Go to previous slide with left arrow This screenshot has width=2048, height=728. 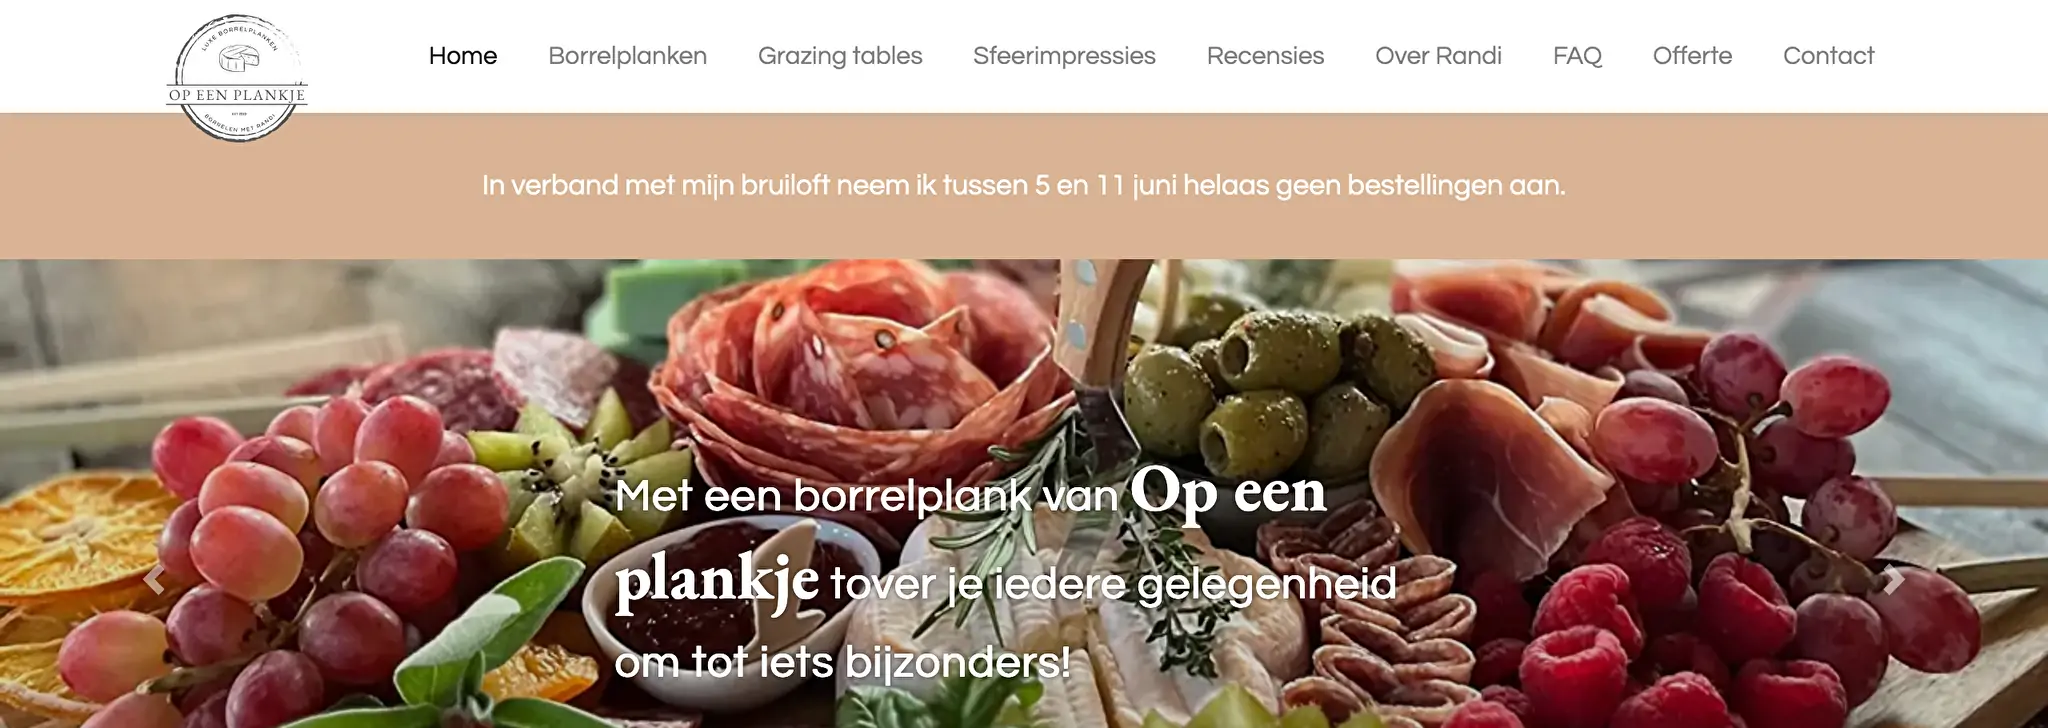tap(154, 580)
